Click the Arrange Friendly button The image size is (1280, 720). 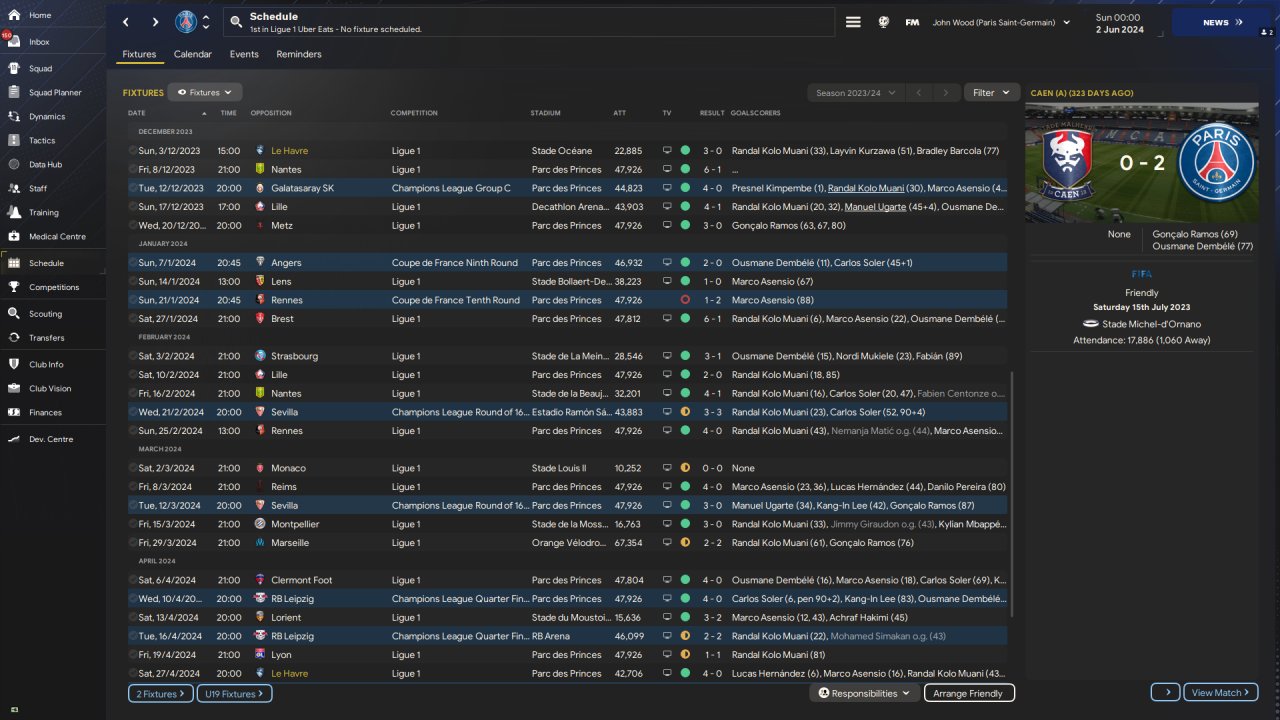pos(969,693)
